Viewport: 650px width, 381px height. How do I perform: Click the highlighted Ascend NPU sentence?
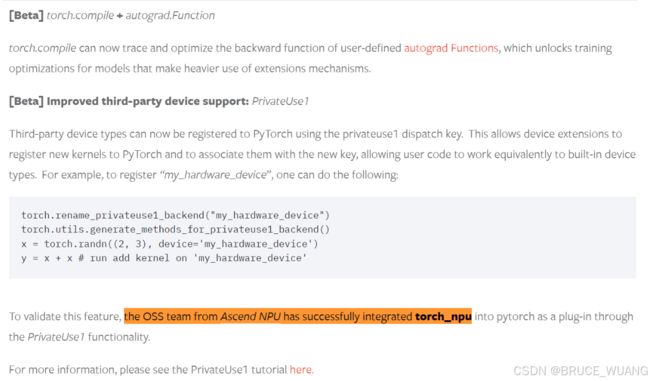coord(298,316)
